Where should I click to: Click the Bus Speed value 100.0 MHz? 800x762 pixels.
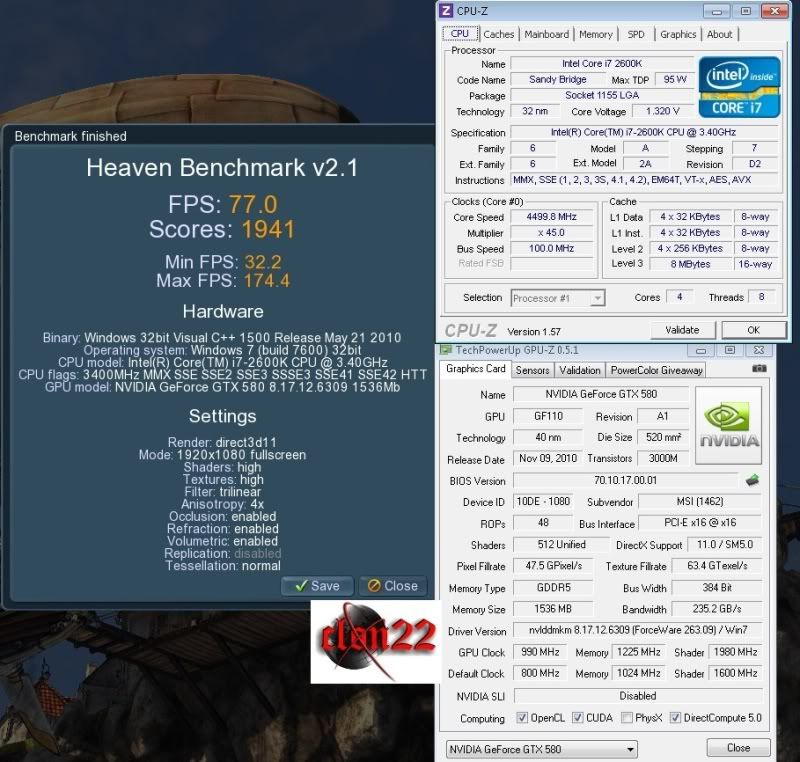tap(552, 248)
